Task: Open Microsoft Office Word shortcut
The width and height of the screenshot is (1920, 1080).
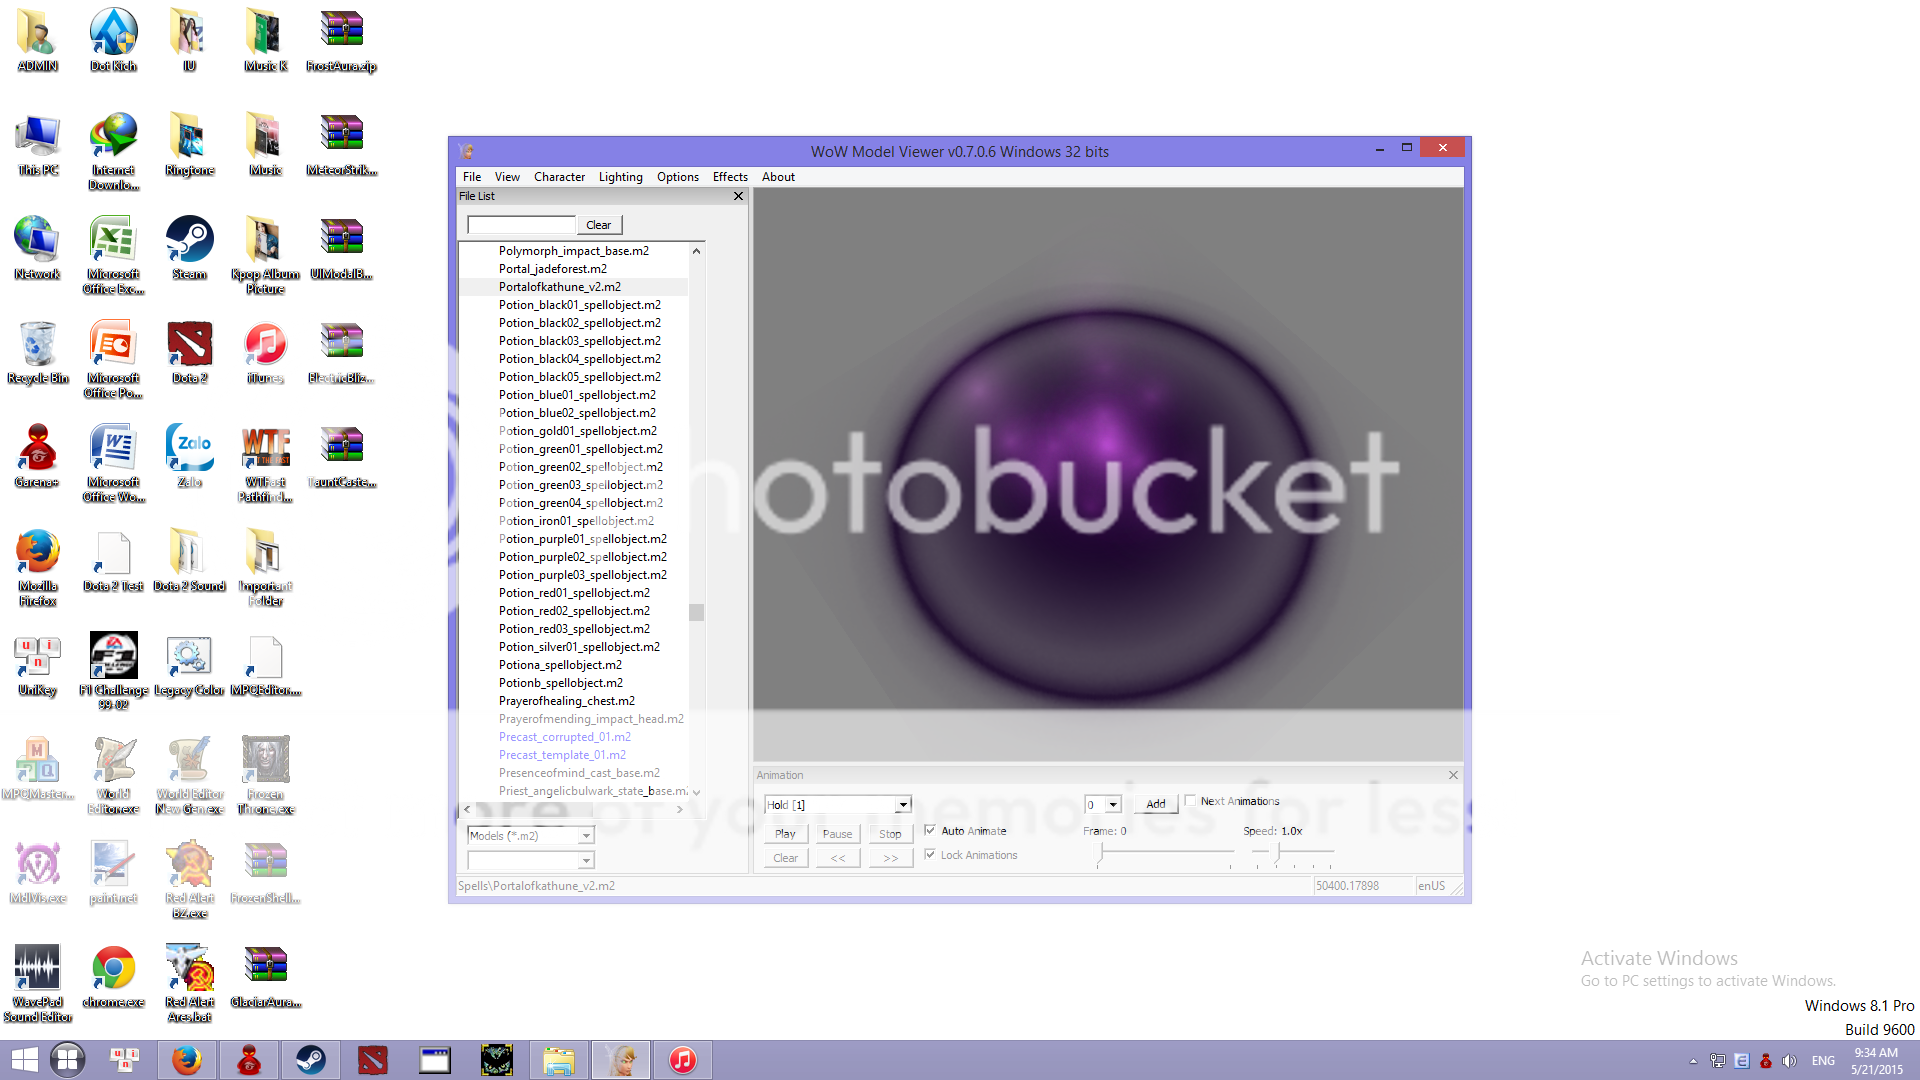Action: coord(113,464)
